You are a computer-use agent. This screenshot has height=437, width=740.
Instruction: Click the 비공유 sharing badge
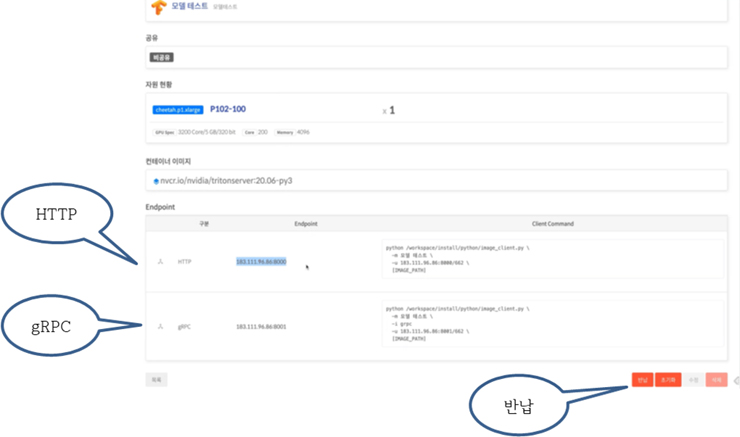pyautogui.click(x=162, y=58)
